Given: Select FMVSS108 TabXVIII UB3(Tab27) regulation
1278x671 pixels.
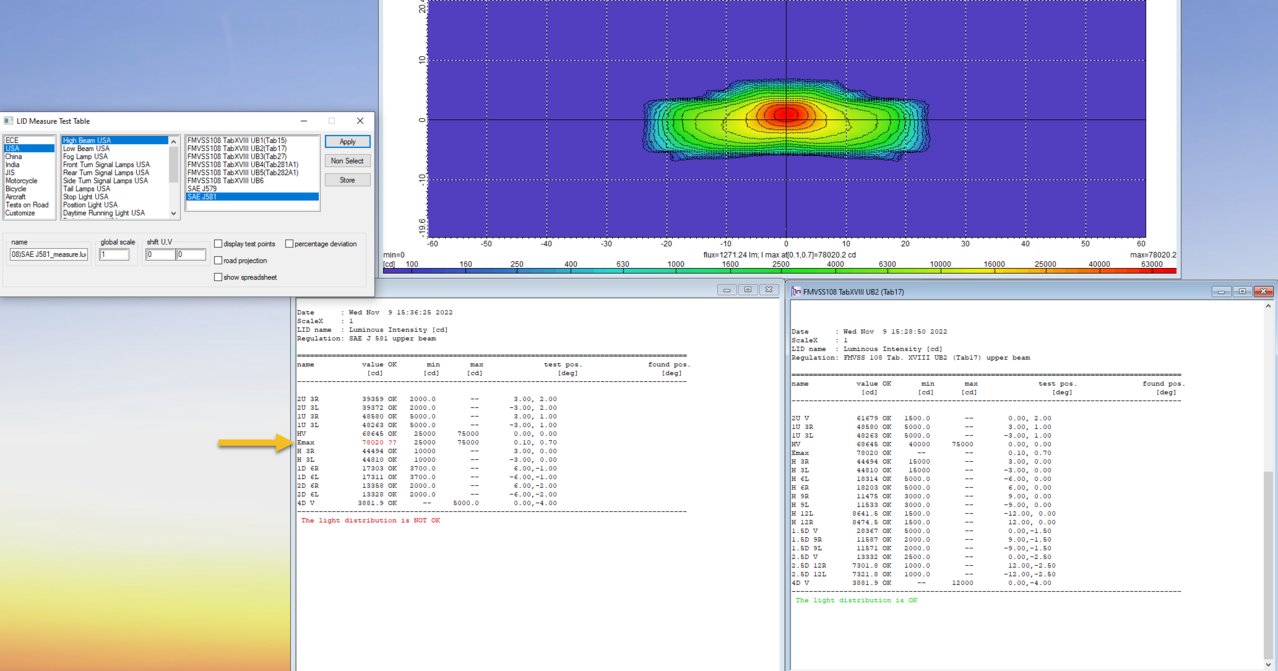Looking at the screenshot, I should tap(252, 156).
